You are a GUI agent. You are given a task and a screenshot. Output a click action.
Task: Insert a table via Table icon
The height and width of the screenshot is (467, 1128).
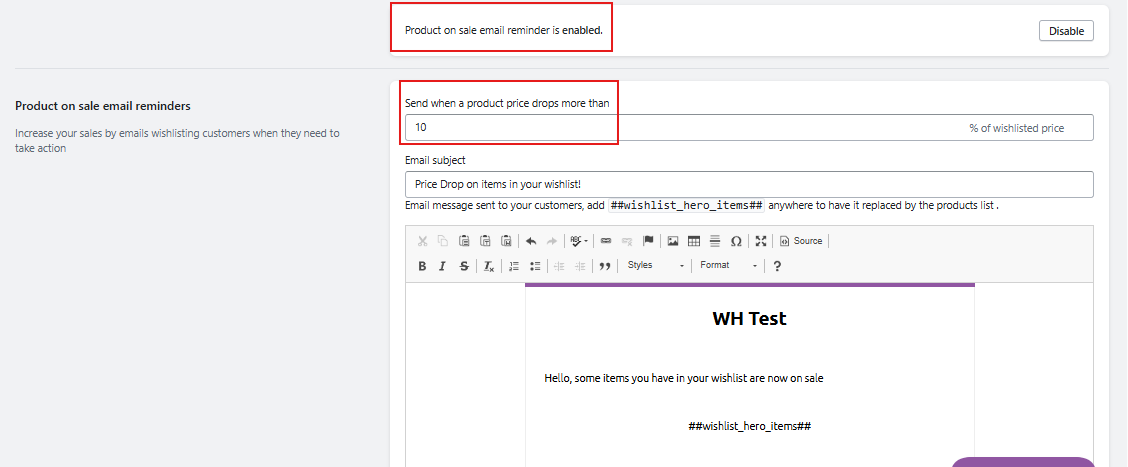(694, 241)
